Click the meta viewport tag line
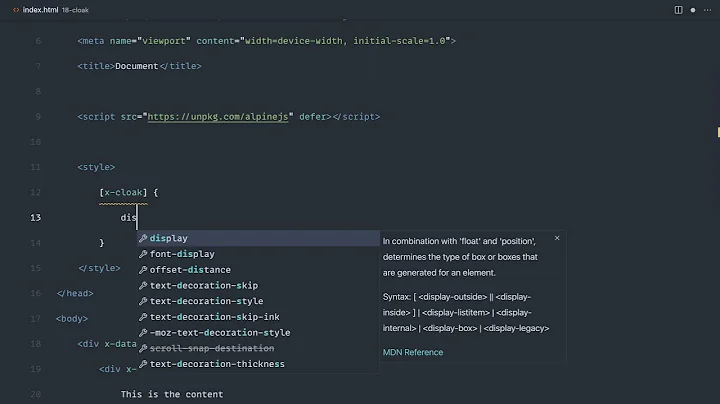This screenshot has height=404, width=720. pyautogui.click(x=266, y=41)
